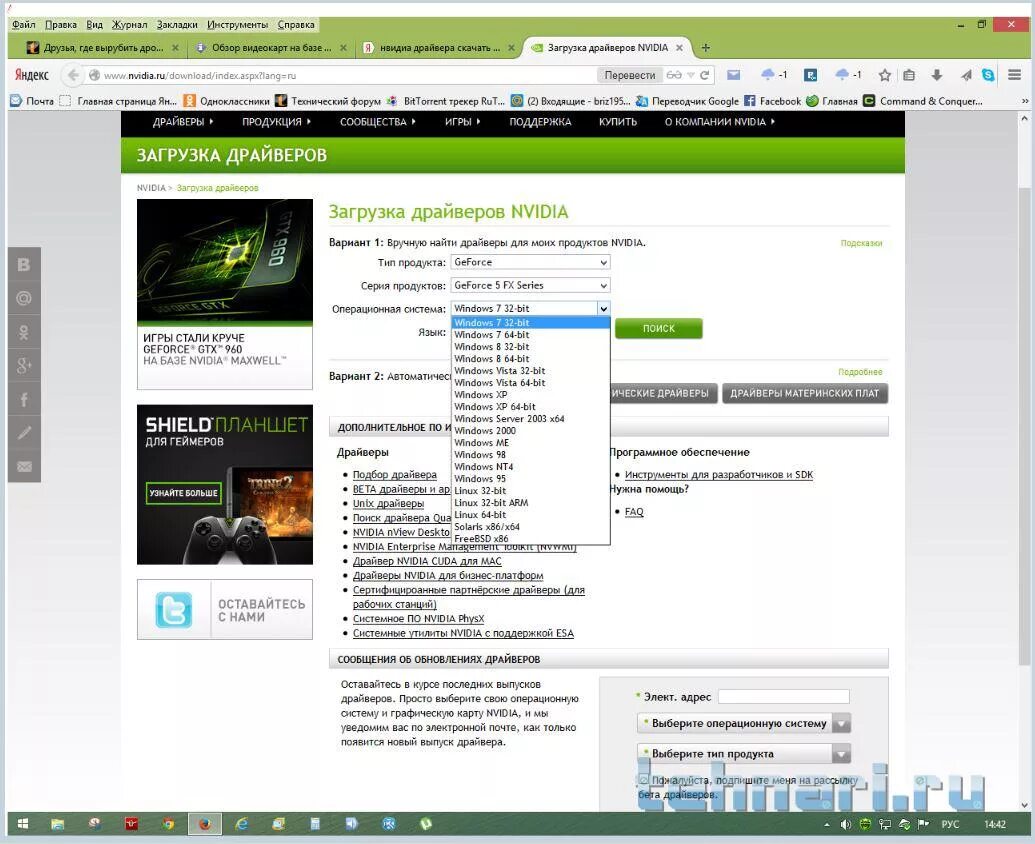Open Internet Explorer from the taskbar
The width and height of the screenshot is (1035, 844).
pyautogui.click(x=242, y=824)
